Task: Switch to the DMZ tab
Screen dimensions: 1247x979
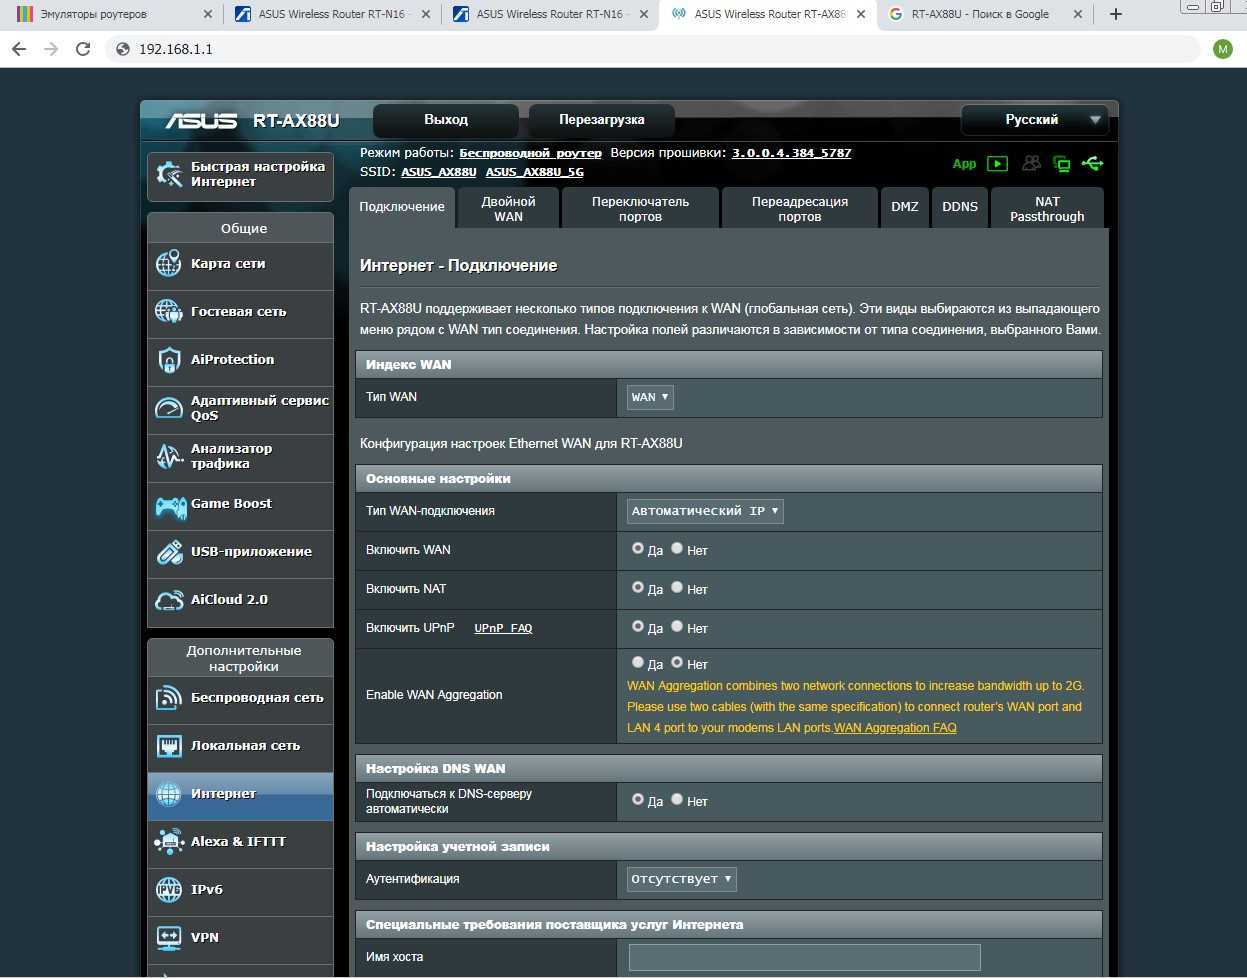Action: tap(905, 208)
